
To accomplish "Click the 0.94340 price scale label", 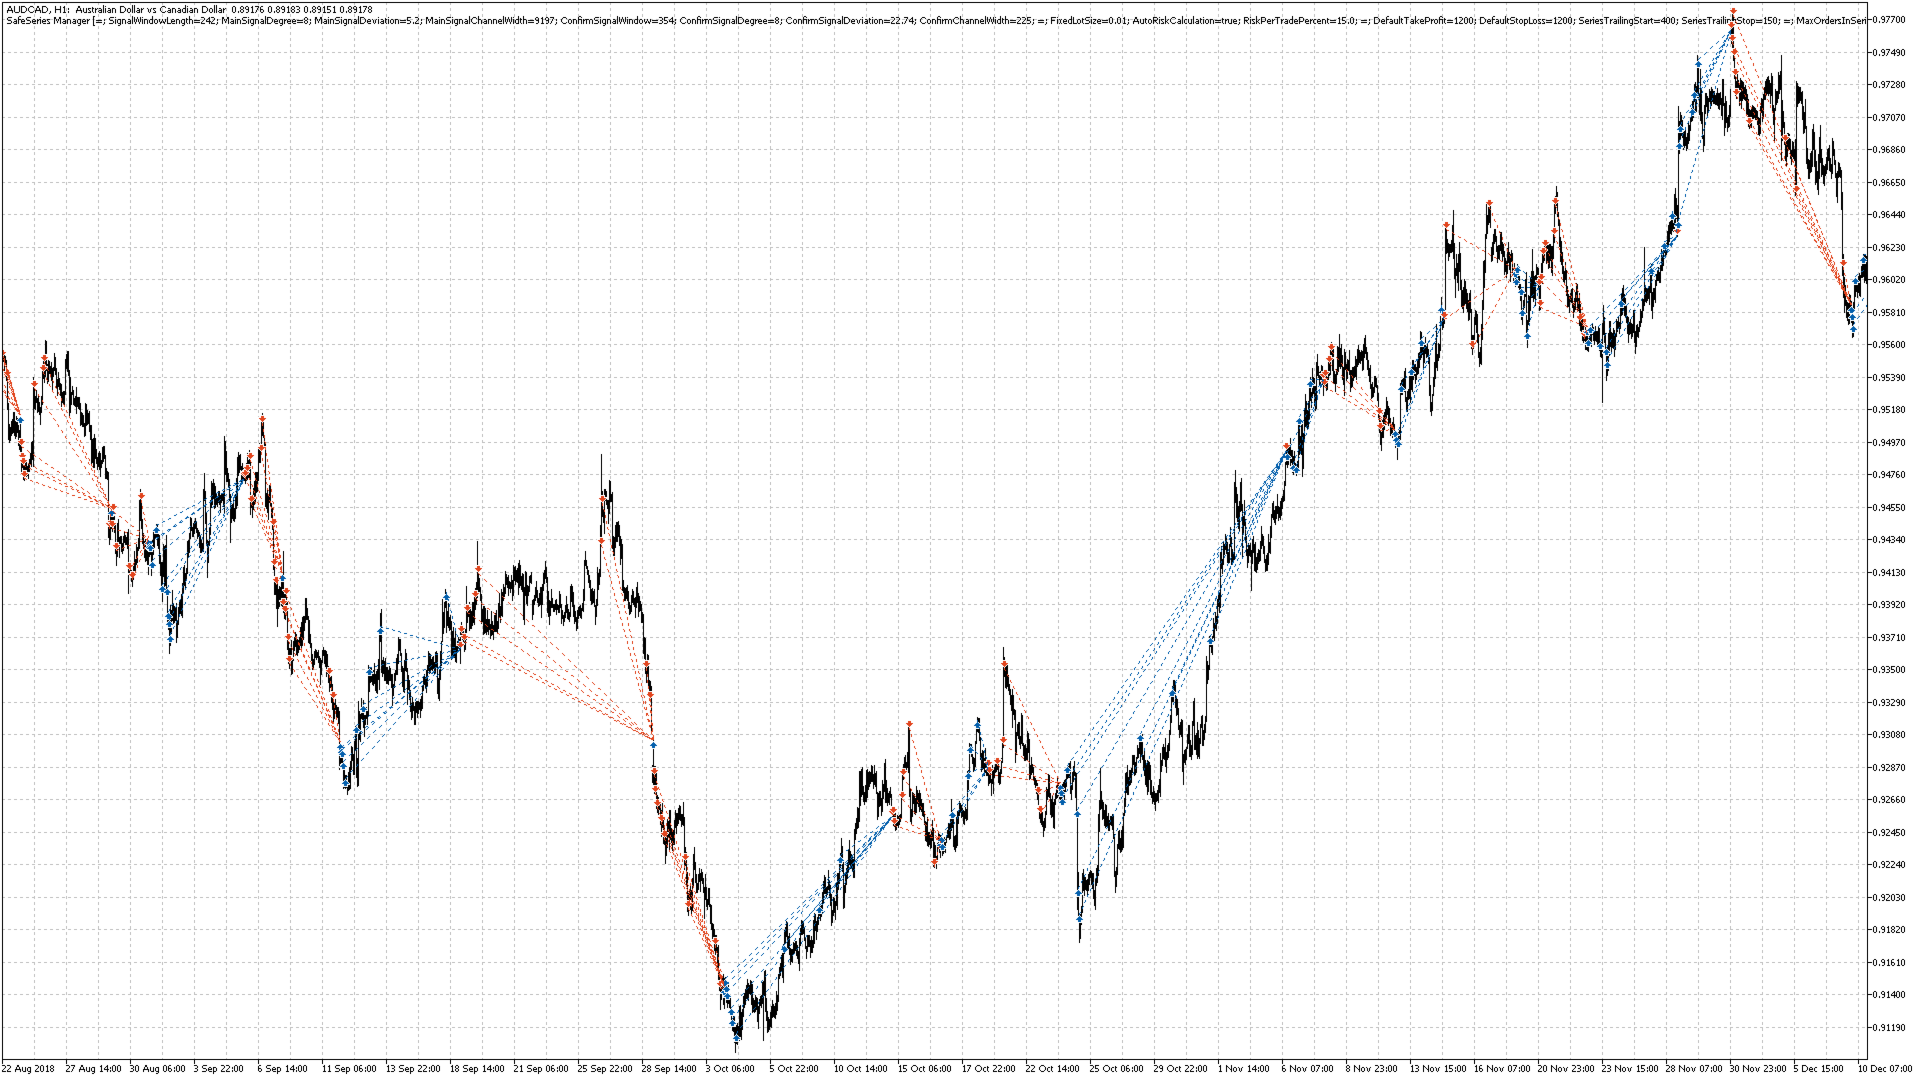I will tap(1888, 540).
